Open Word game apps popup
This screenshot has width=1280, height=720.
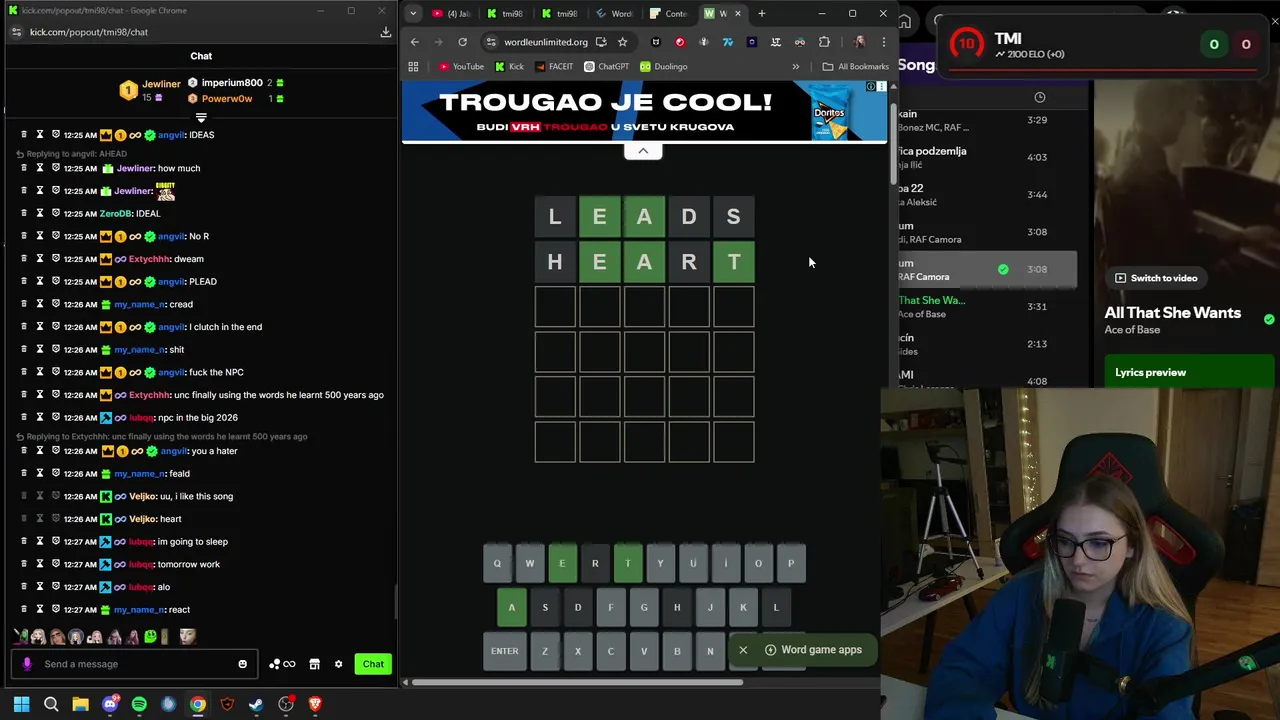pos(813,650)
